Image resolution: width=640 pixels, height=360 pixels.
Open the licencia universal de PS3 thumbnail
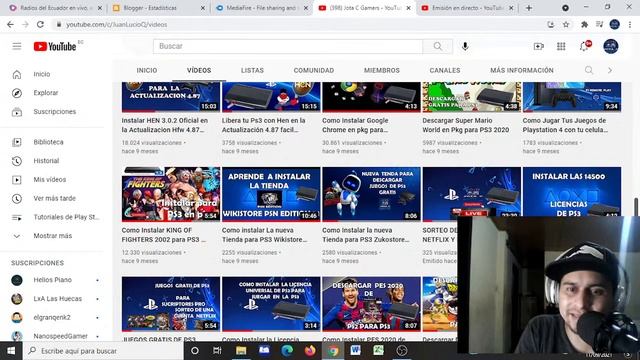[x=271, y=304]
